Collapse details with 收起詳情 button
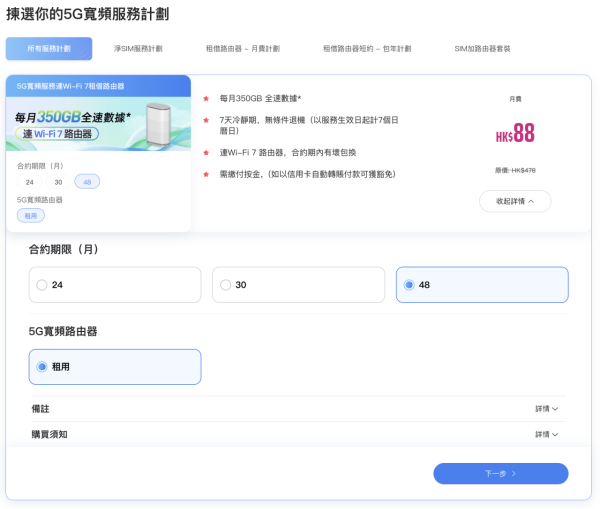 point(515,201)
